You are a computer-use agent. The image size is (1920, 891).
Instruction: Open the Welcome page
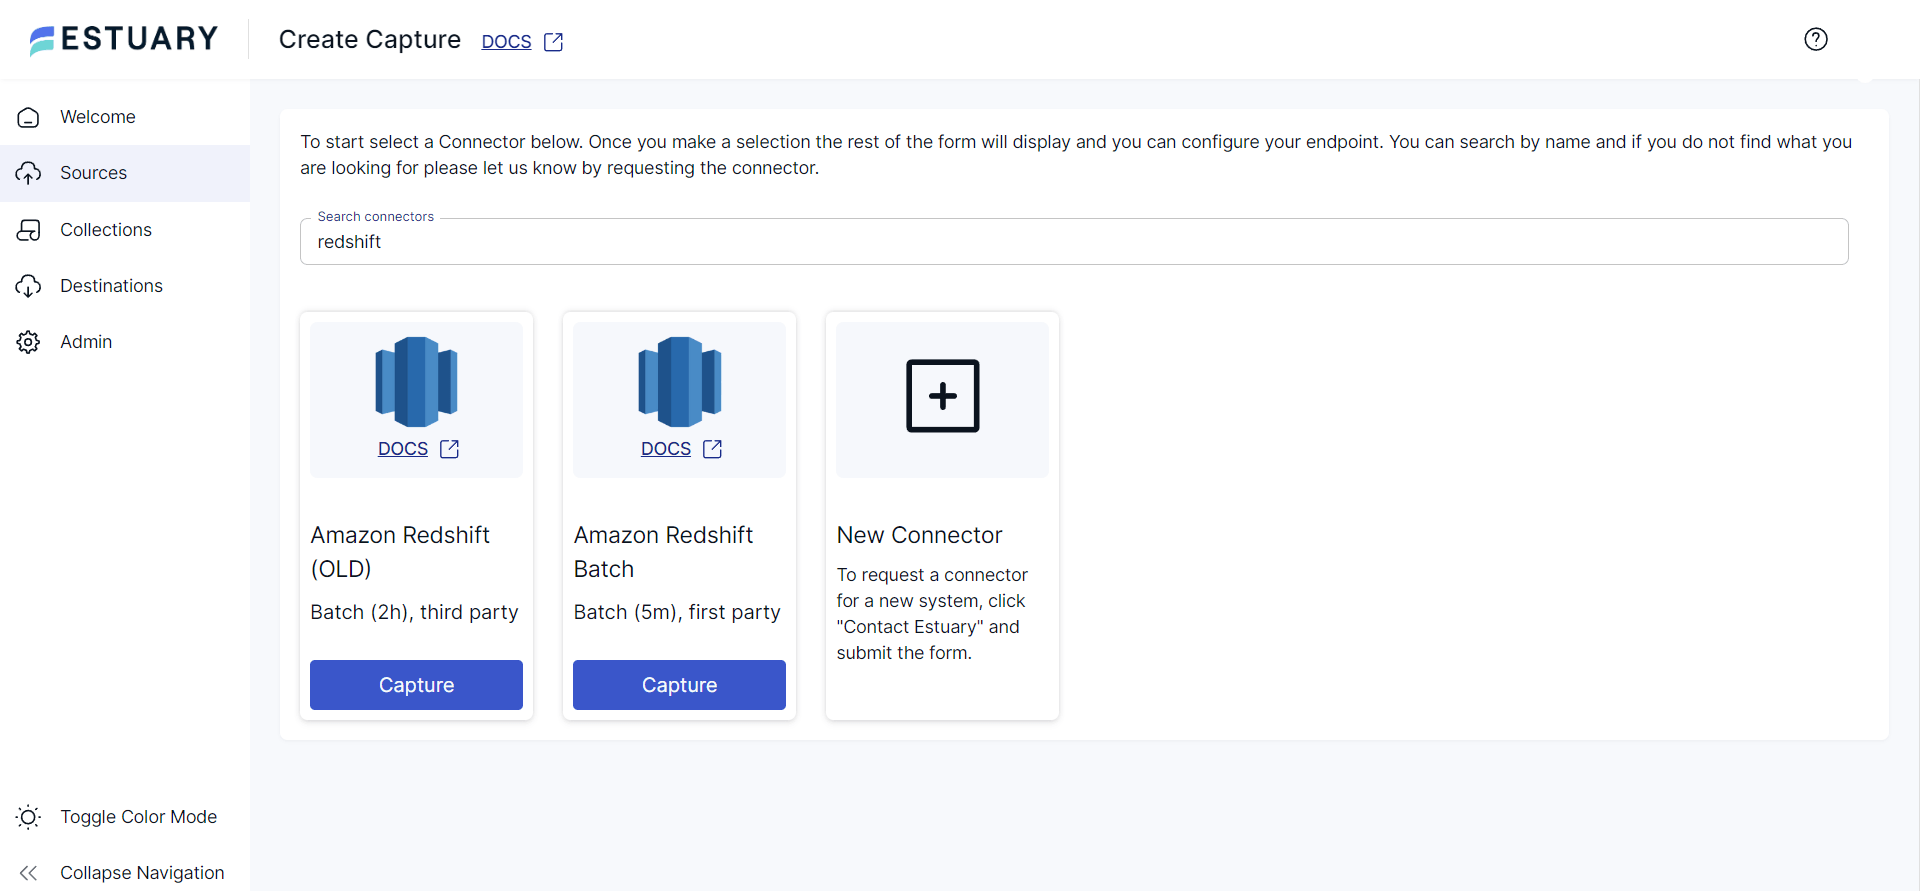(125, 117)
